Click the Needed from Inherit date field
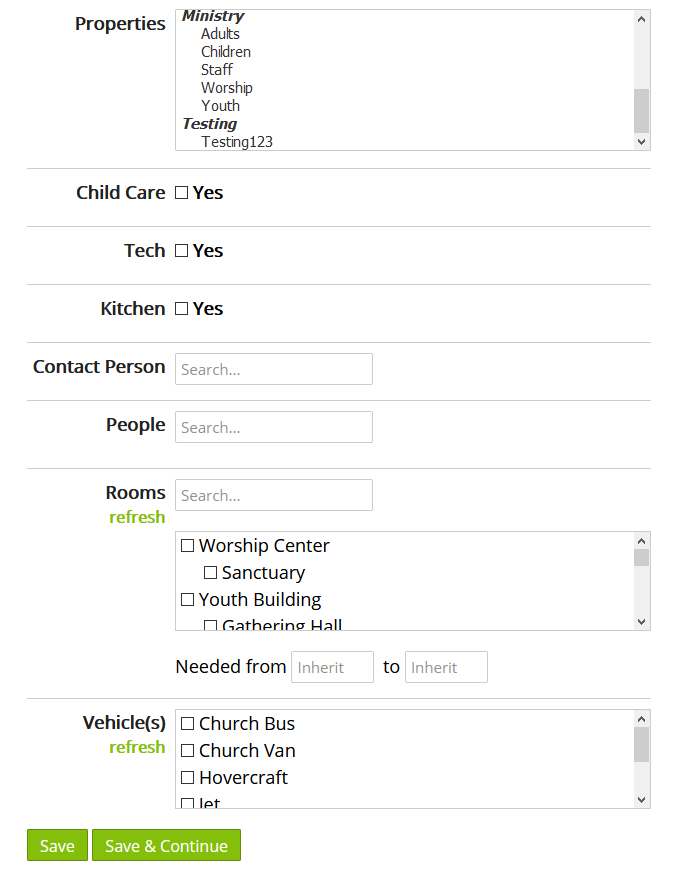 (x=332, y=667)
